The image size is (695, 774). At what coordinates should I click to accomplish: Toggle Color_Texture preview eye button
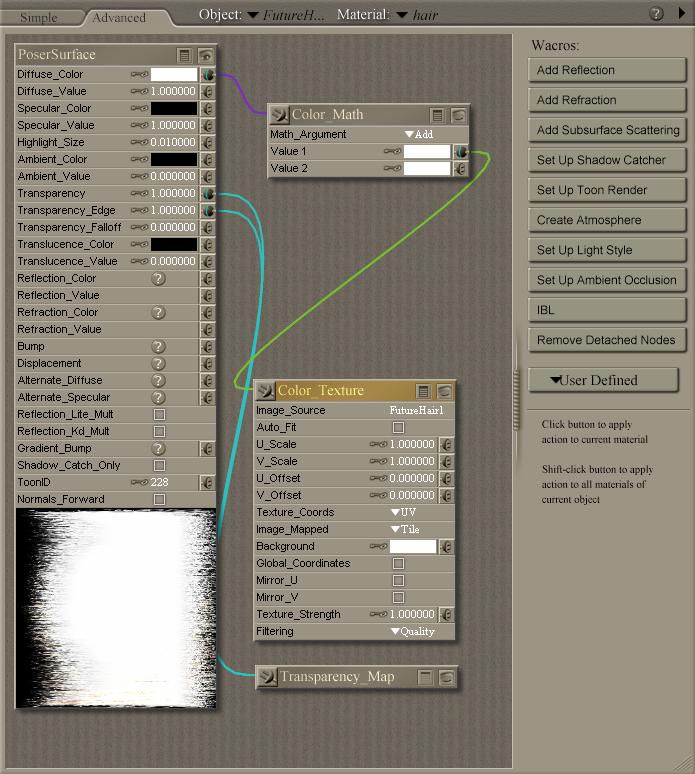[x=444, y=391]
